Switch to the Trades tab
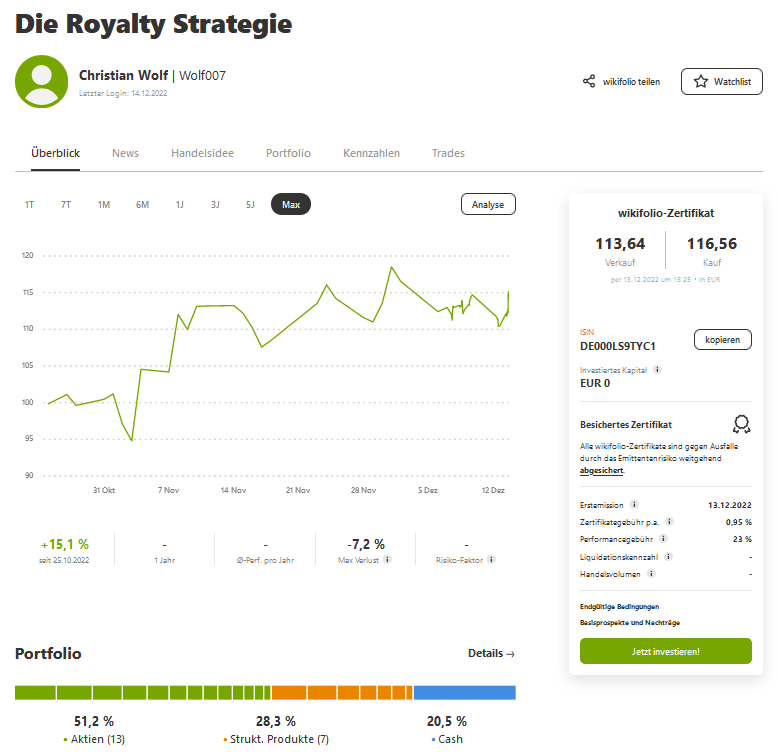This screenshot has width=778, height=752. click(x=448, y=153)
